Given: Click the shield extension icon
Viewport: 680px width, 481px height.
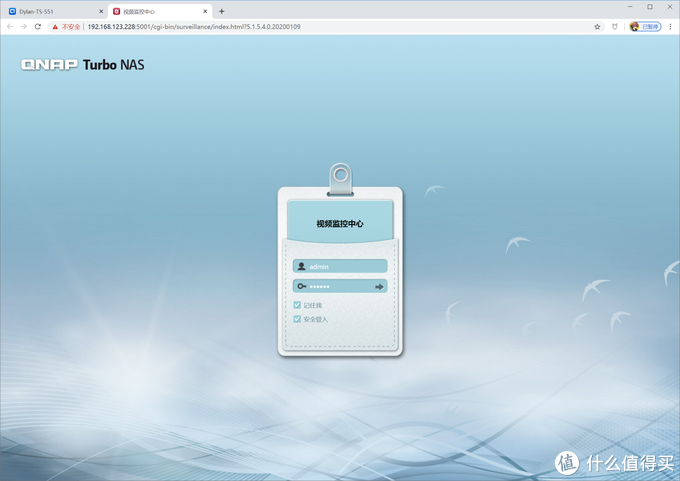Looking at the screenshot, I should tap(615, 27).
